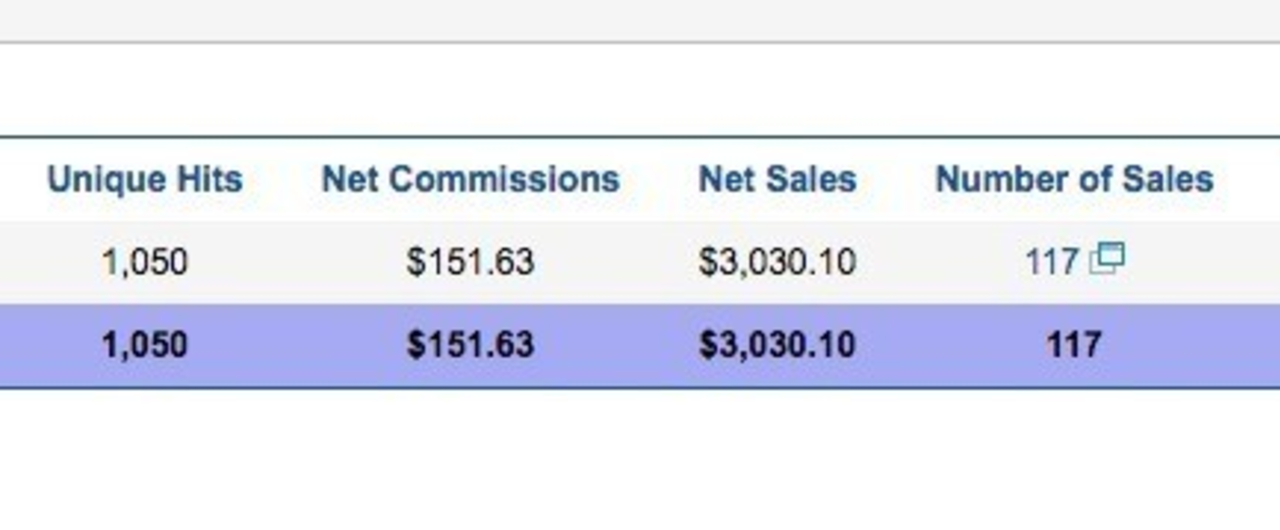This screenshot has height=530, width=1280.
Task: Click the gray header bar at top
Action: (x=640, y=20)
